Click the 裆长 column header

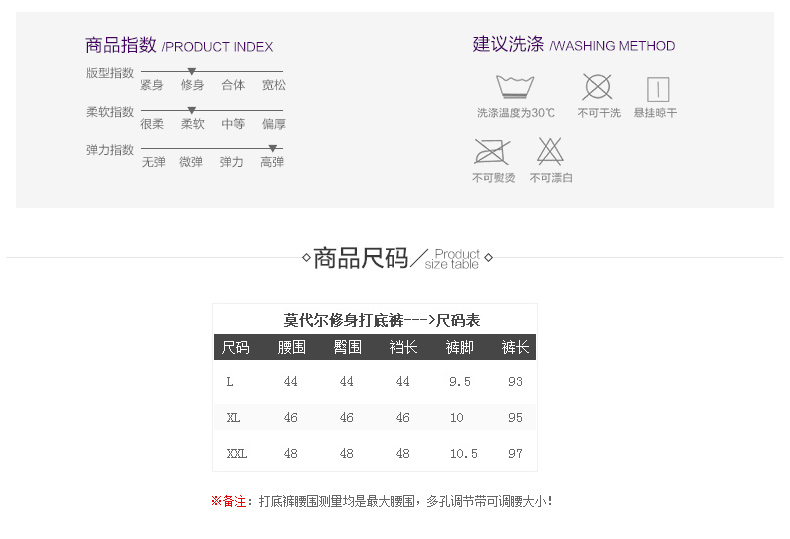(403, 347)
